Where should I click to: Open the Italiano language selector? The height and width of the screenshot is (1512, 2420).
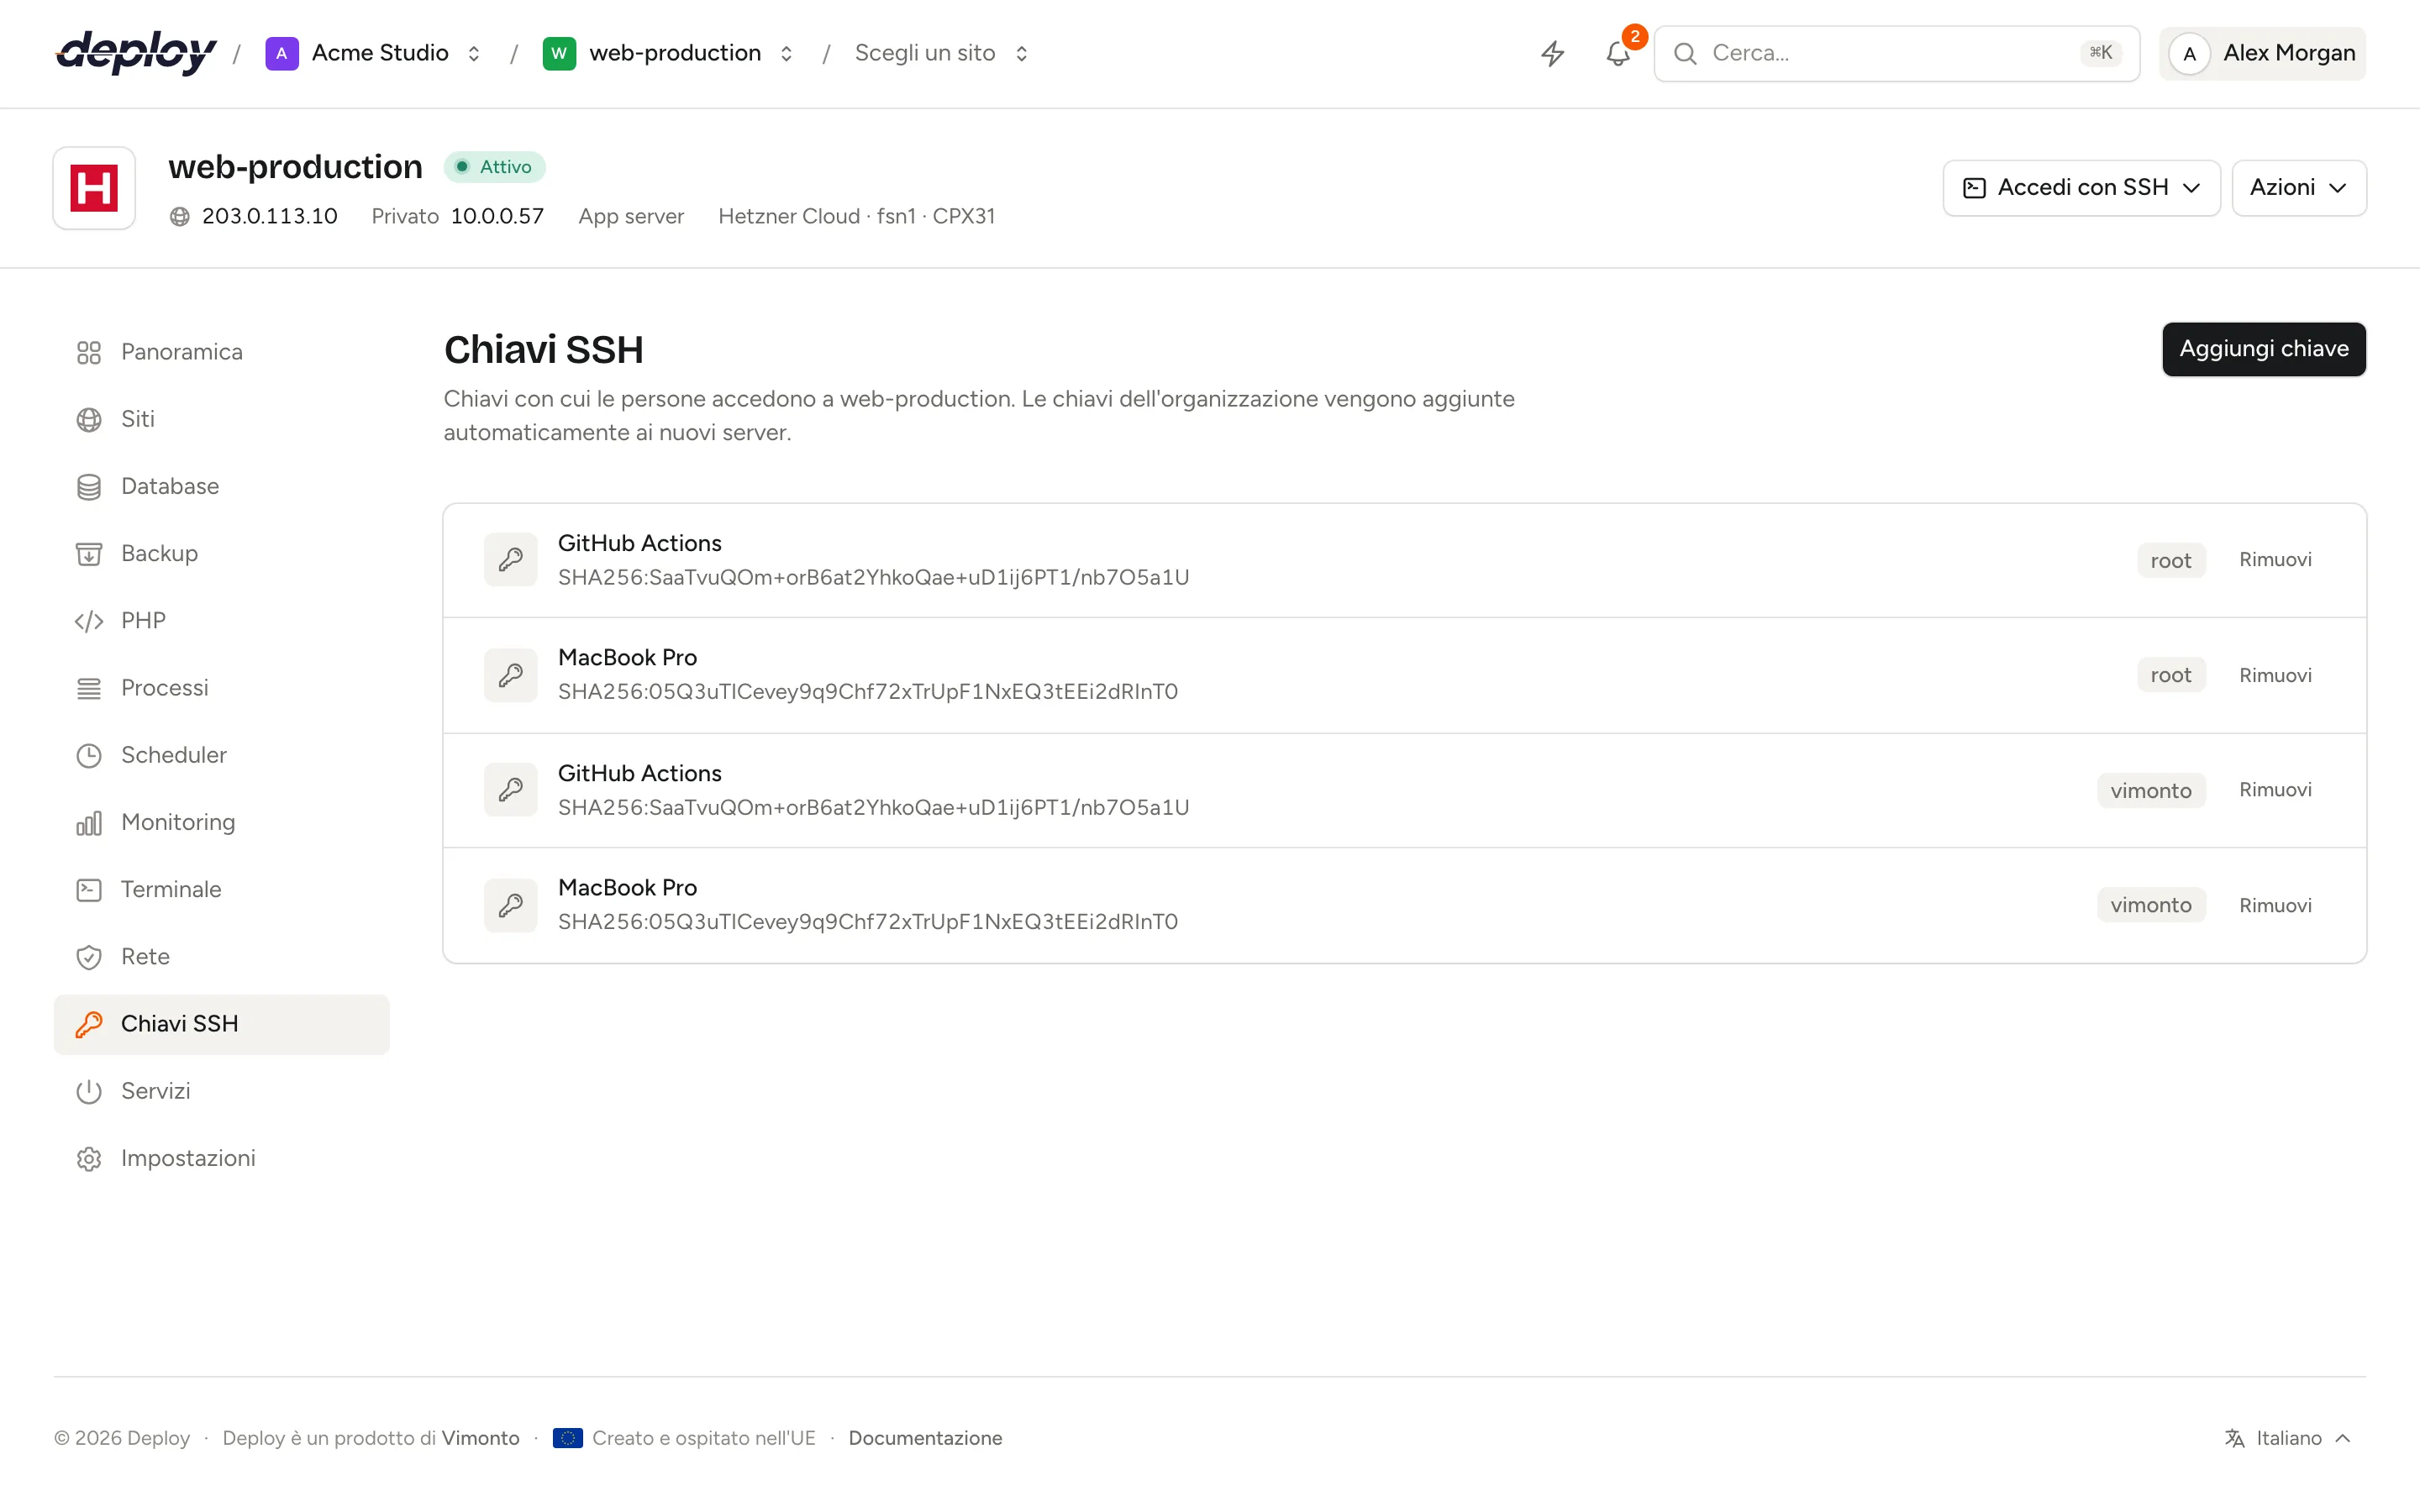[2287, 1438]
